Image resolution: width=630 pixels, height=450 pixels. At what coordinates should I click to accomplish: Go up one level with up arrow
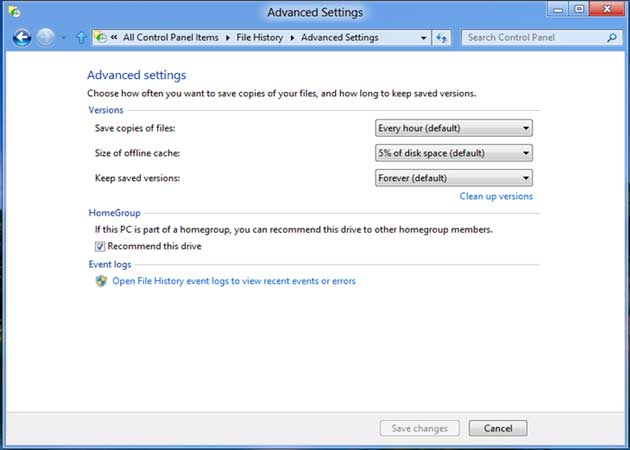pos(81,38)
